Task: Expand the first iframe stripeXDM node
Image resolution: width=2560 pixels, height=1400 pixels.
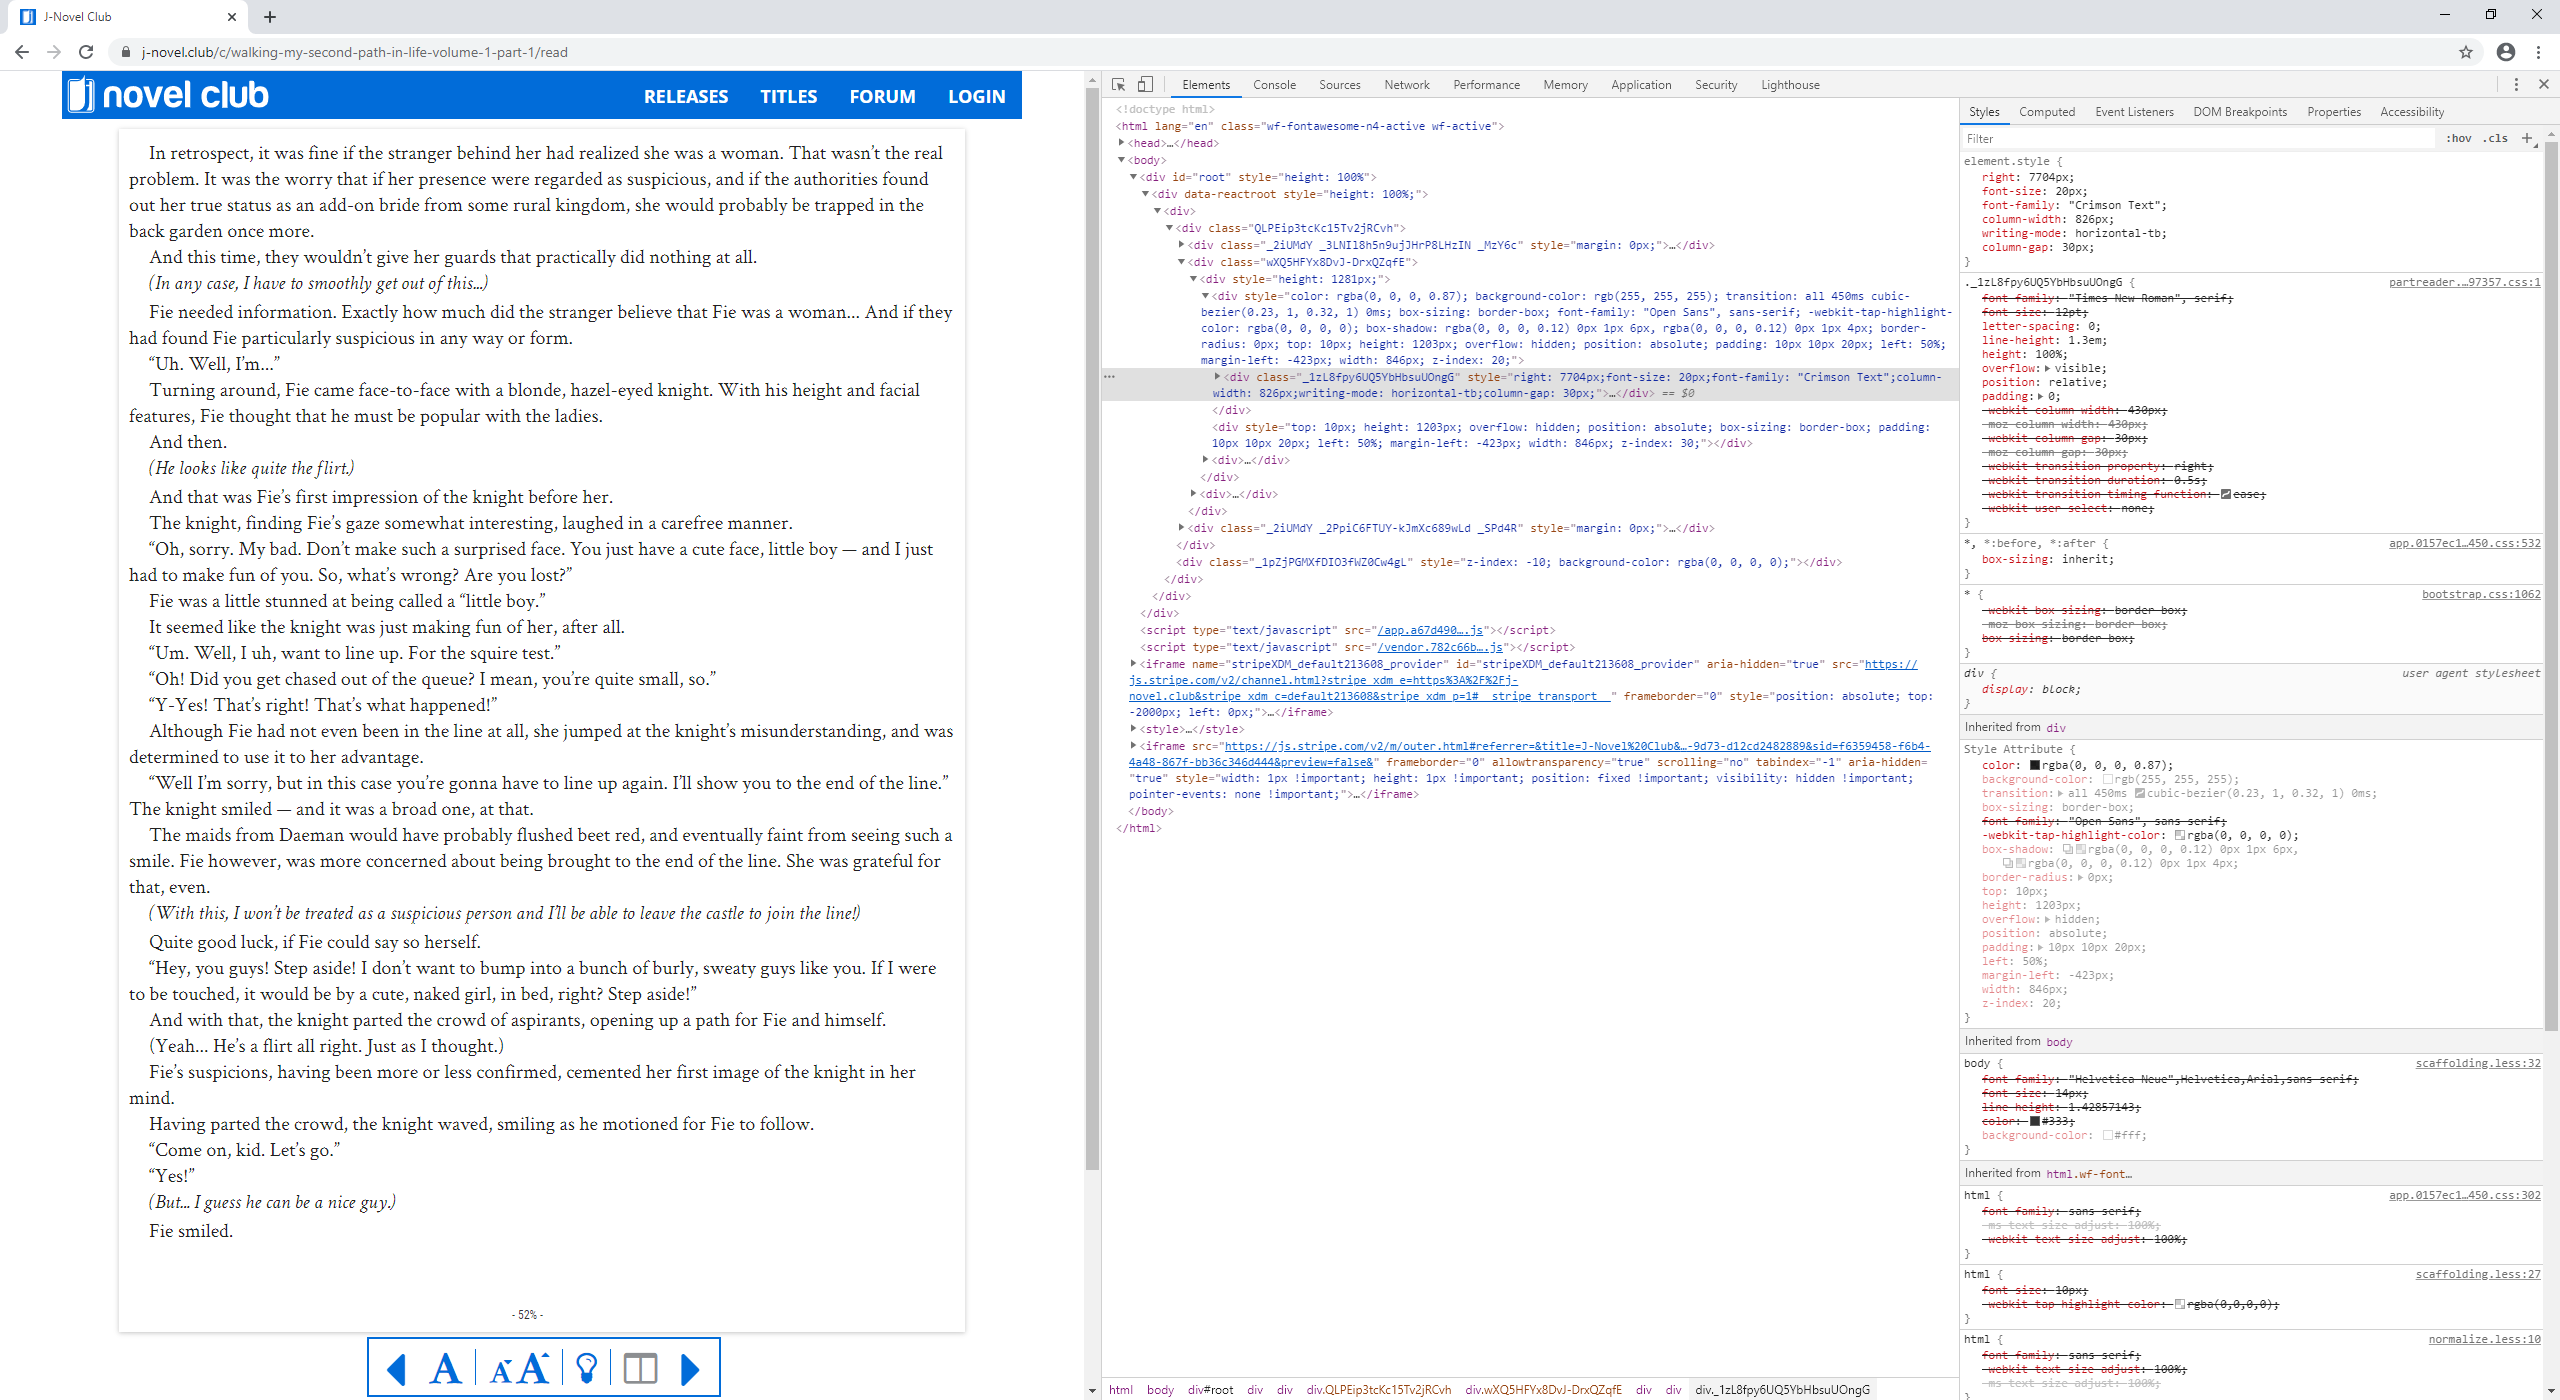Action: 1133,664
